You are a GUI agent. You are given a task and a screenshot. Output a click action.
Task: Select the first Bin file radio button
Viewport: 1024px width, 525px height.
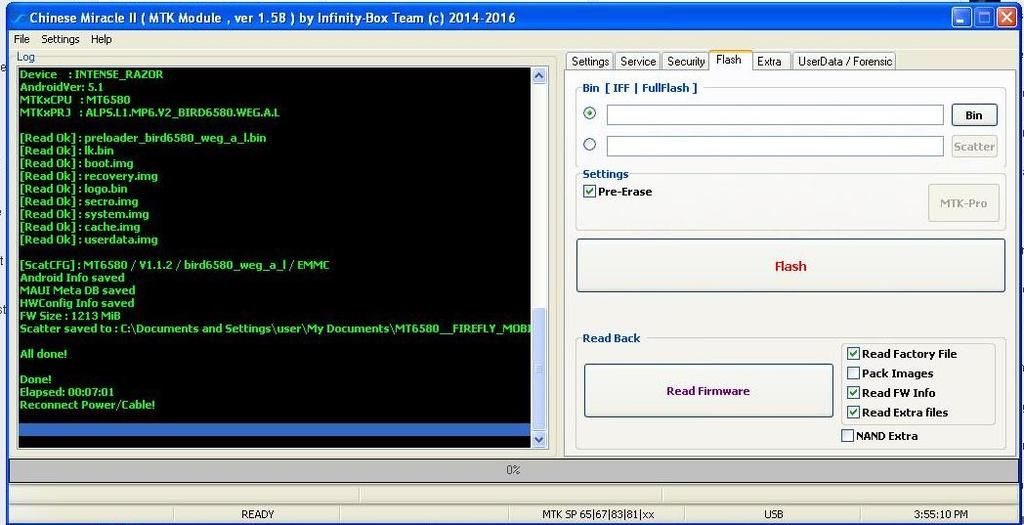pos(589,114)
